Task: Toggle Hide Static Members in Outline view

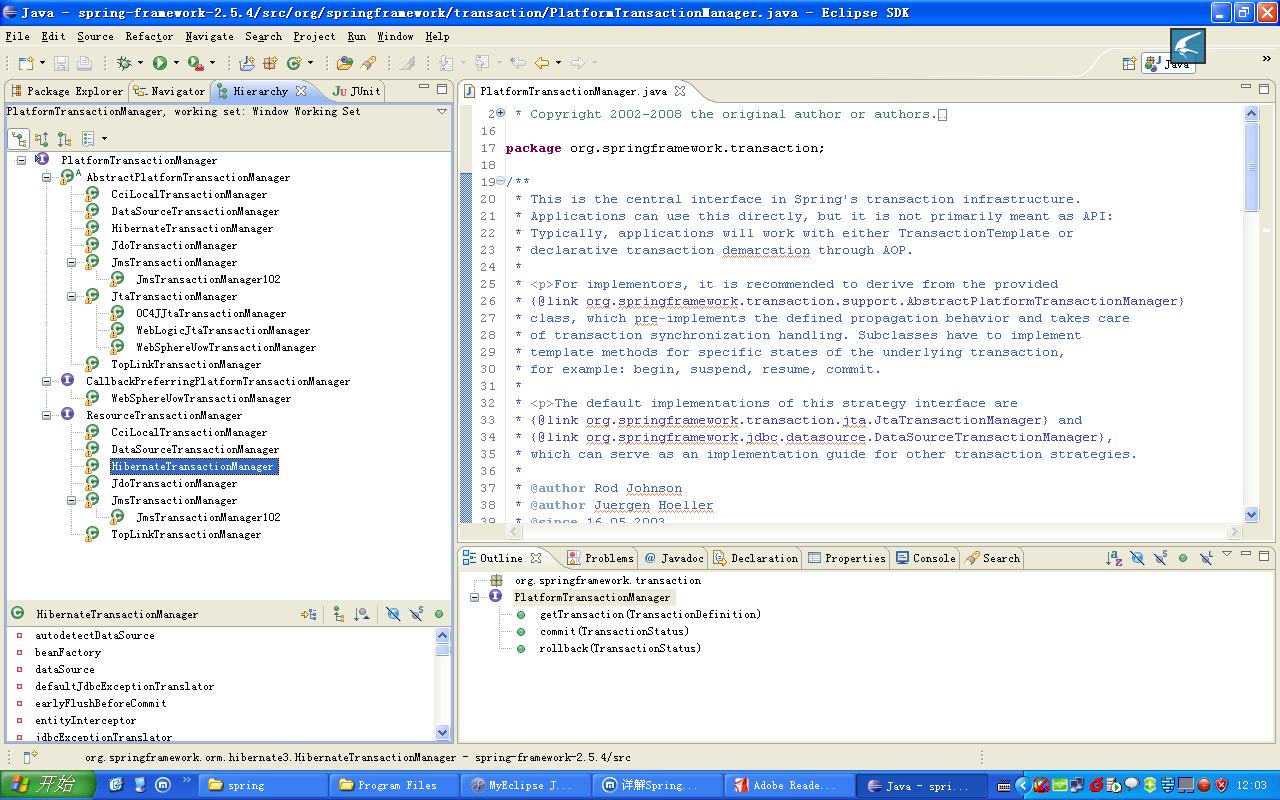Action: click(1160, 558)
